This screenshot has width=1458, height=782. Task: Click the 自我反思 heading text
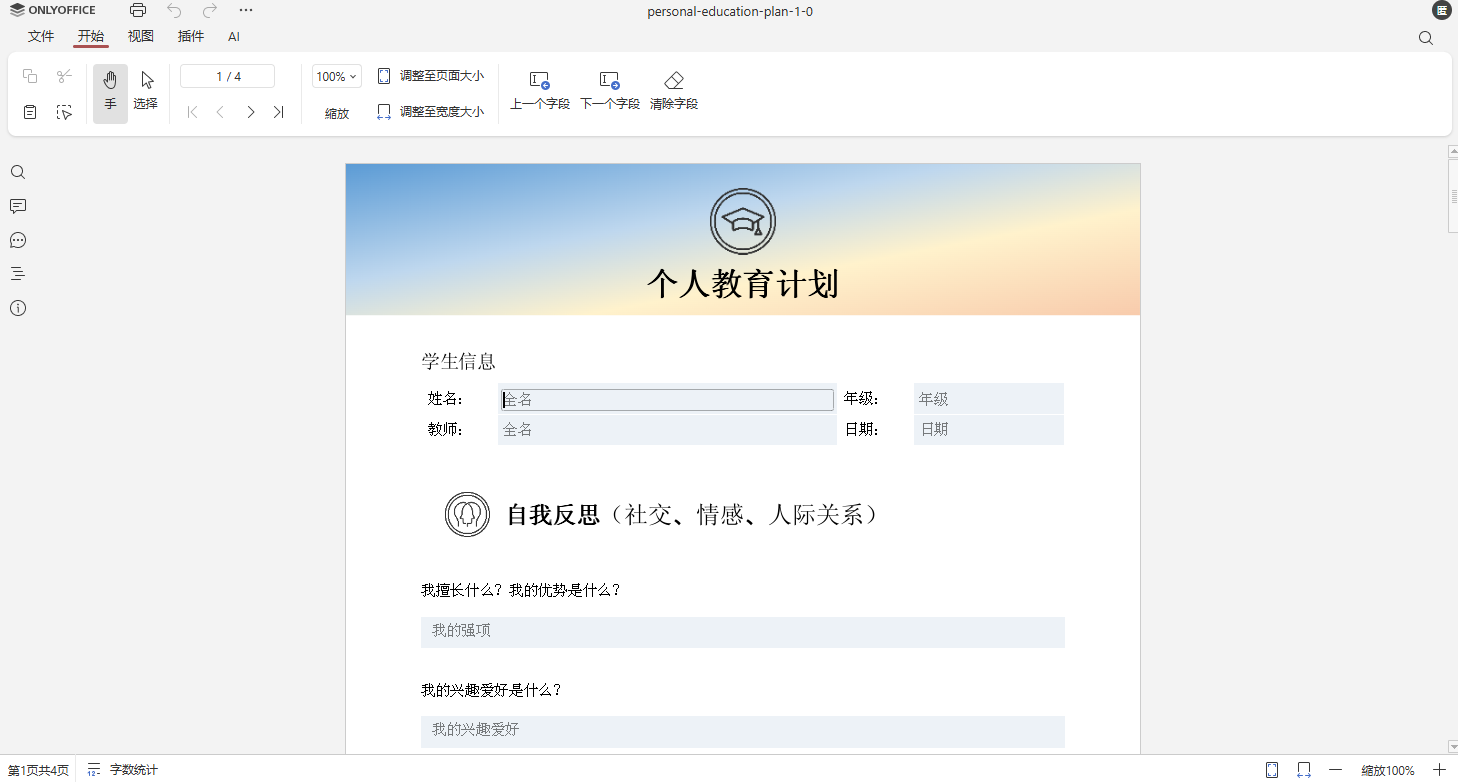[553, 514]
